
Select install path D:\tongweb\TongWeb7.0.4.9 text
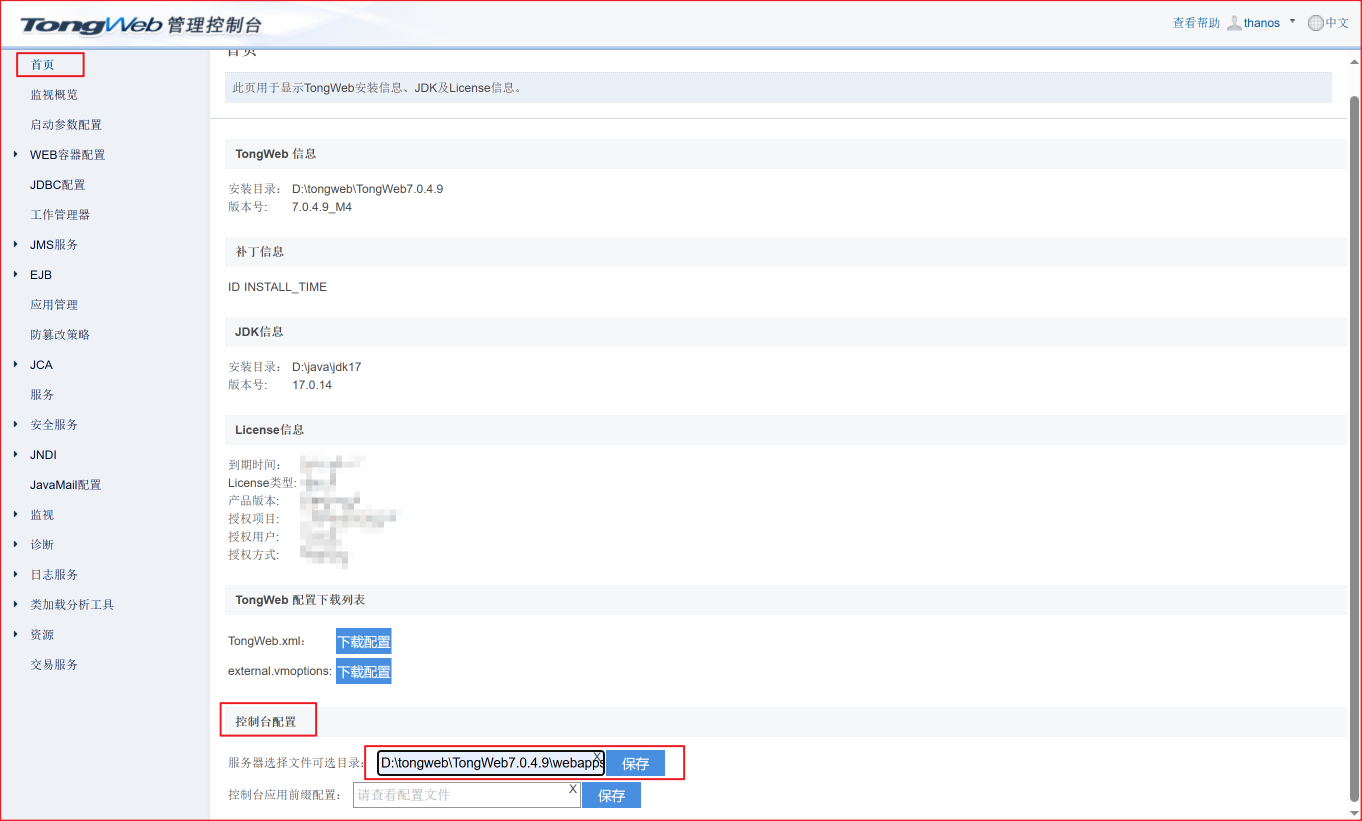point(367,189)
